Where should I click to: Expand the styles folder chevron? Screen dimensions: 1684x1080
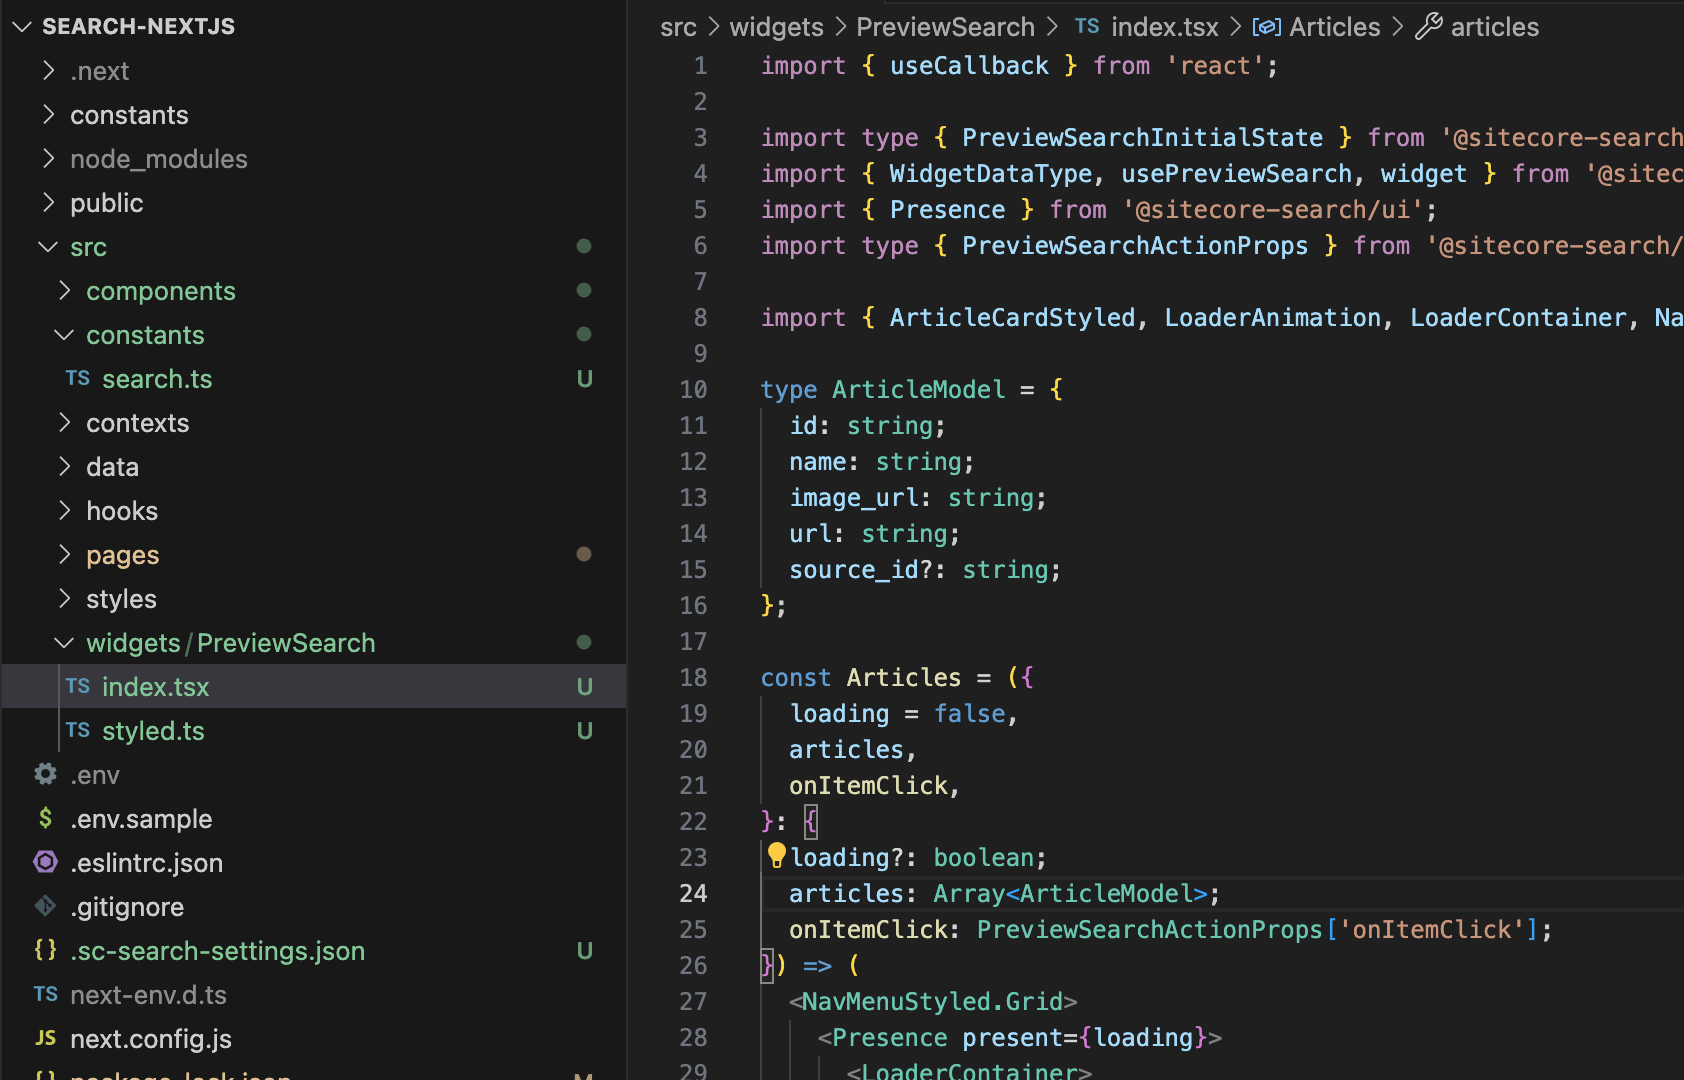[65, 599]
